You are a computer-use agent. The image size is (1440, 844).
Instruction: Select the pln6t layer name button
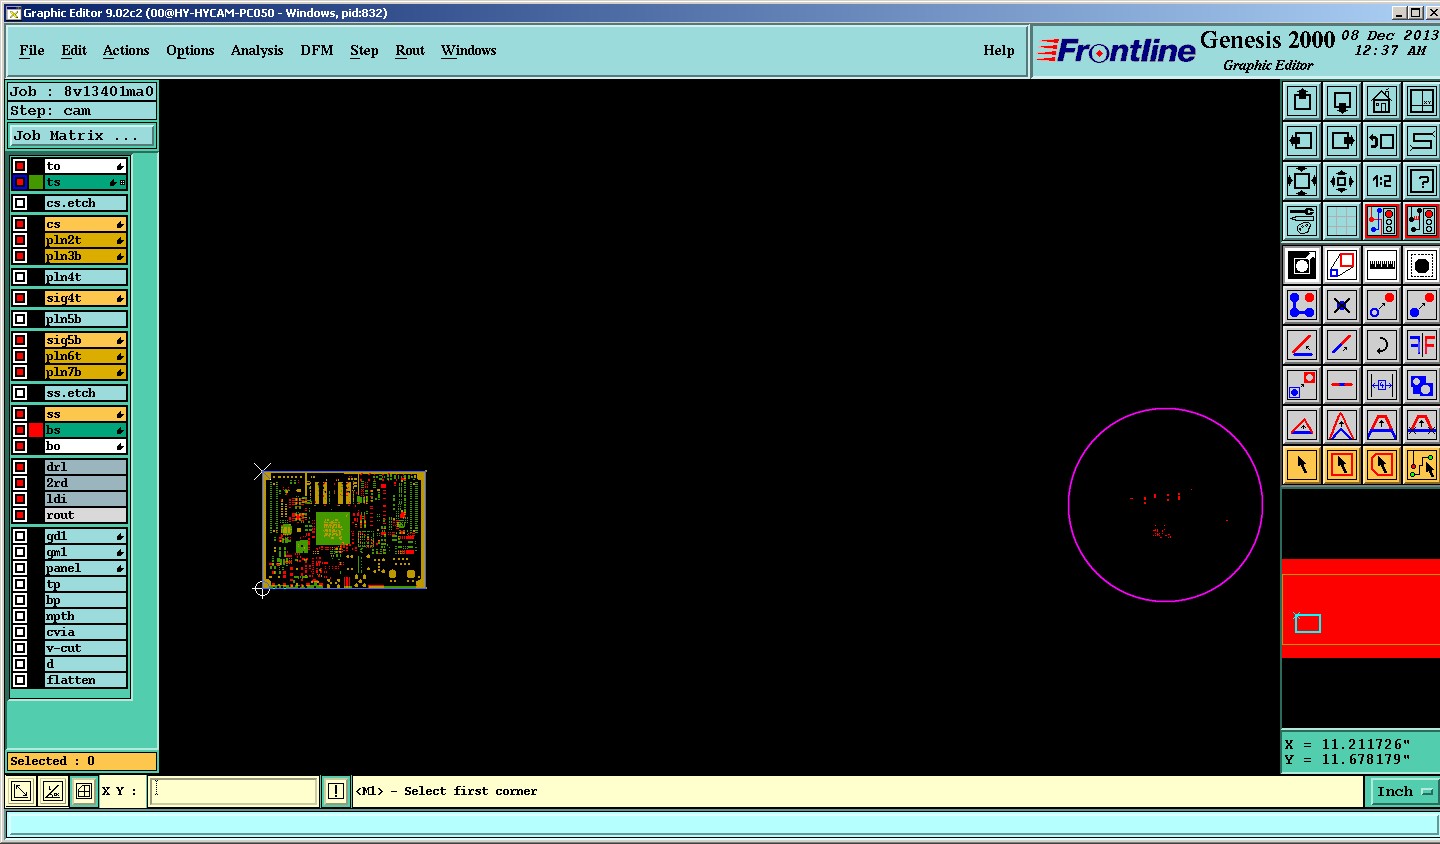(x=85, y=356)
